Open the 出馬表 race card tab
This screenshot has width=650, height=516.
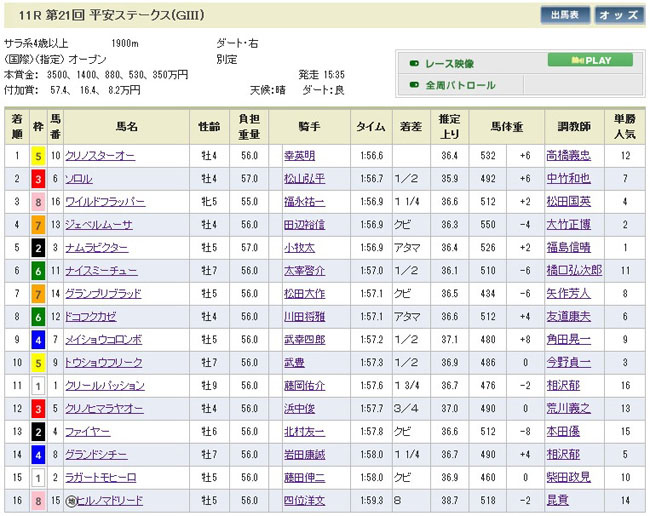pos(565,15)
